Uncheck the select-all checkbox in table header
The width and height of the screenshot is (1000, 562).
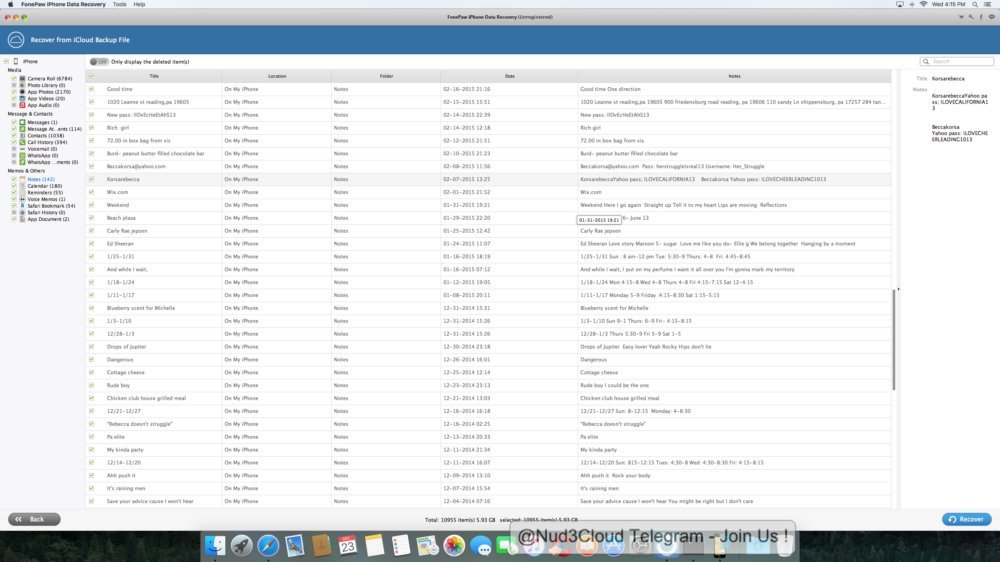[91, 76]
